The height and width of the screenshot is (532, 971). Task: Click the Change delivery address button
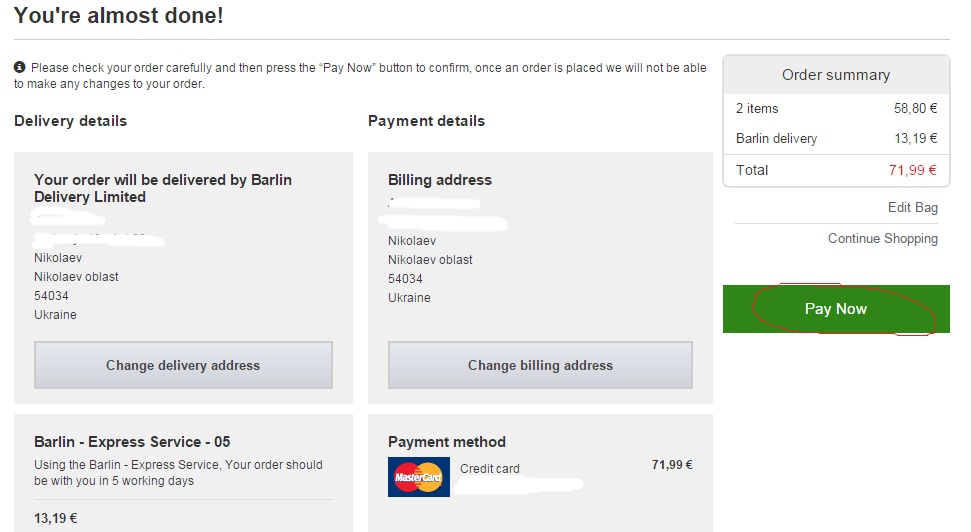click(x=183, y=365)
